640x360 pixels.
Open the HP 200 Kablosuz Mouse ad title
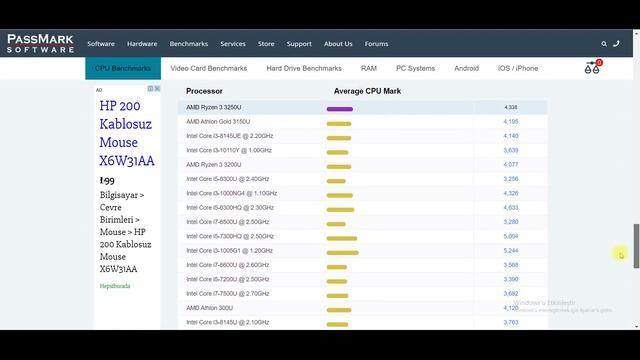click(127, 133)
